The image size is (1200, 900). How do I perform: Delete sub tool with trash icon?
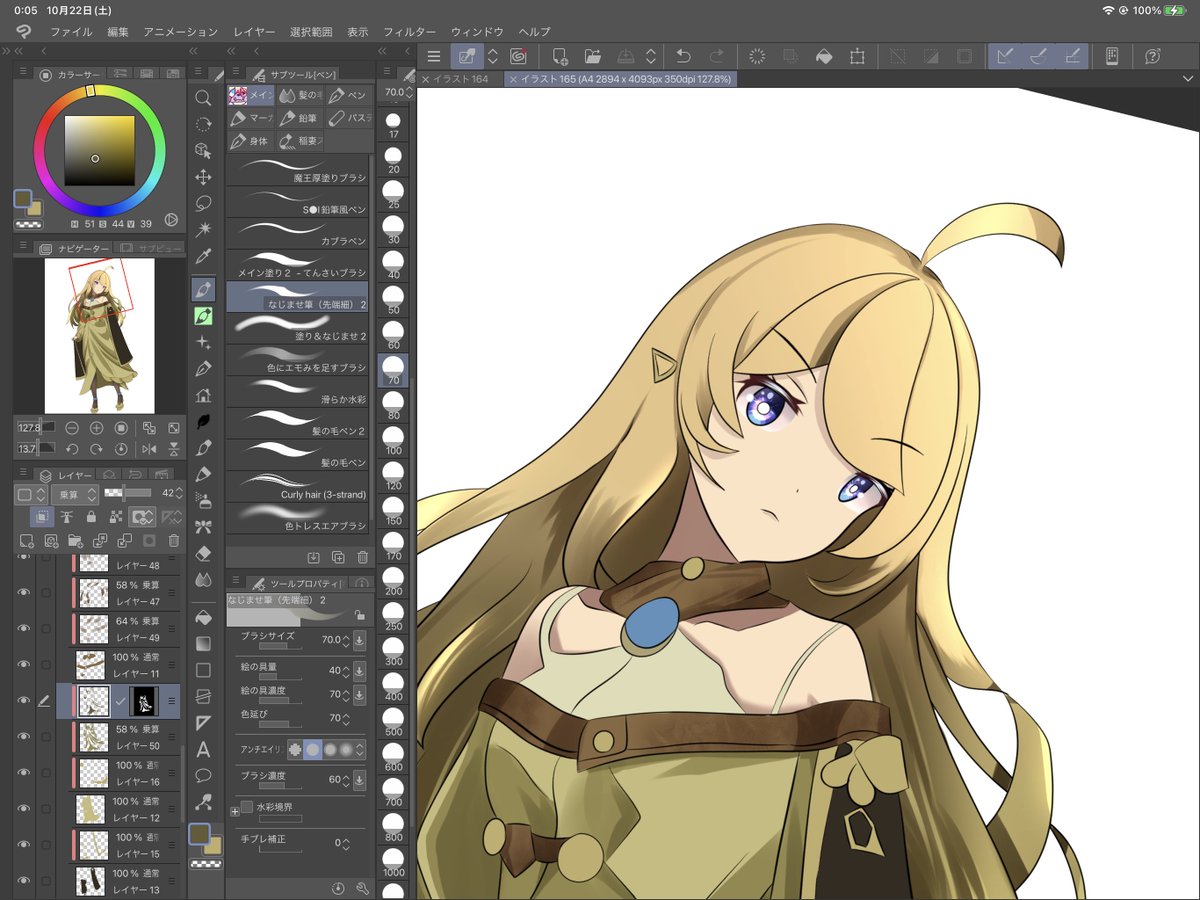coord(362,557)
